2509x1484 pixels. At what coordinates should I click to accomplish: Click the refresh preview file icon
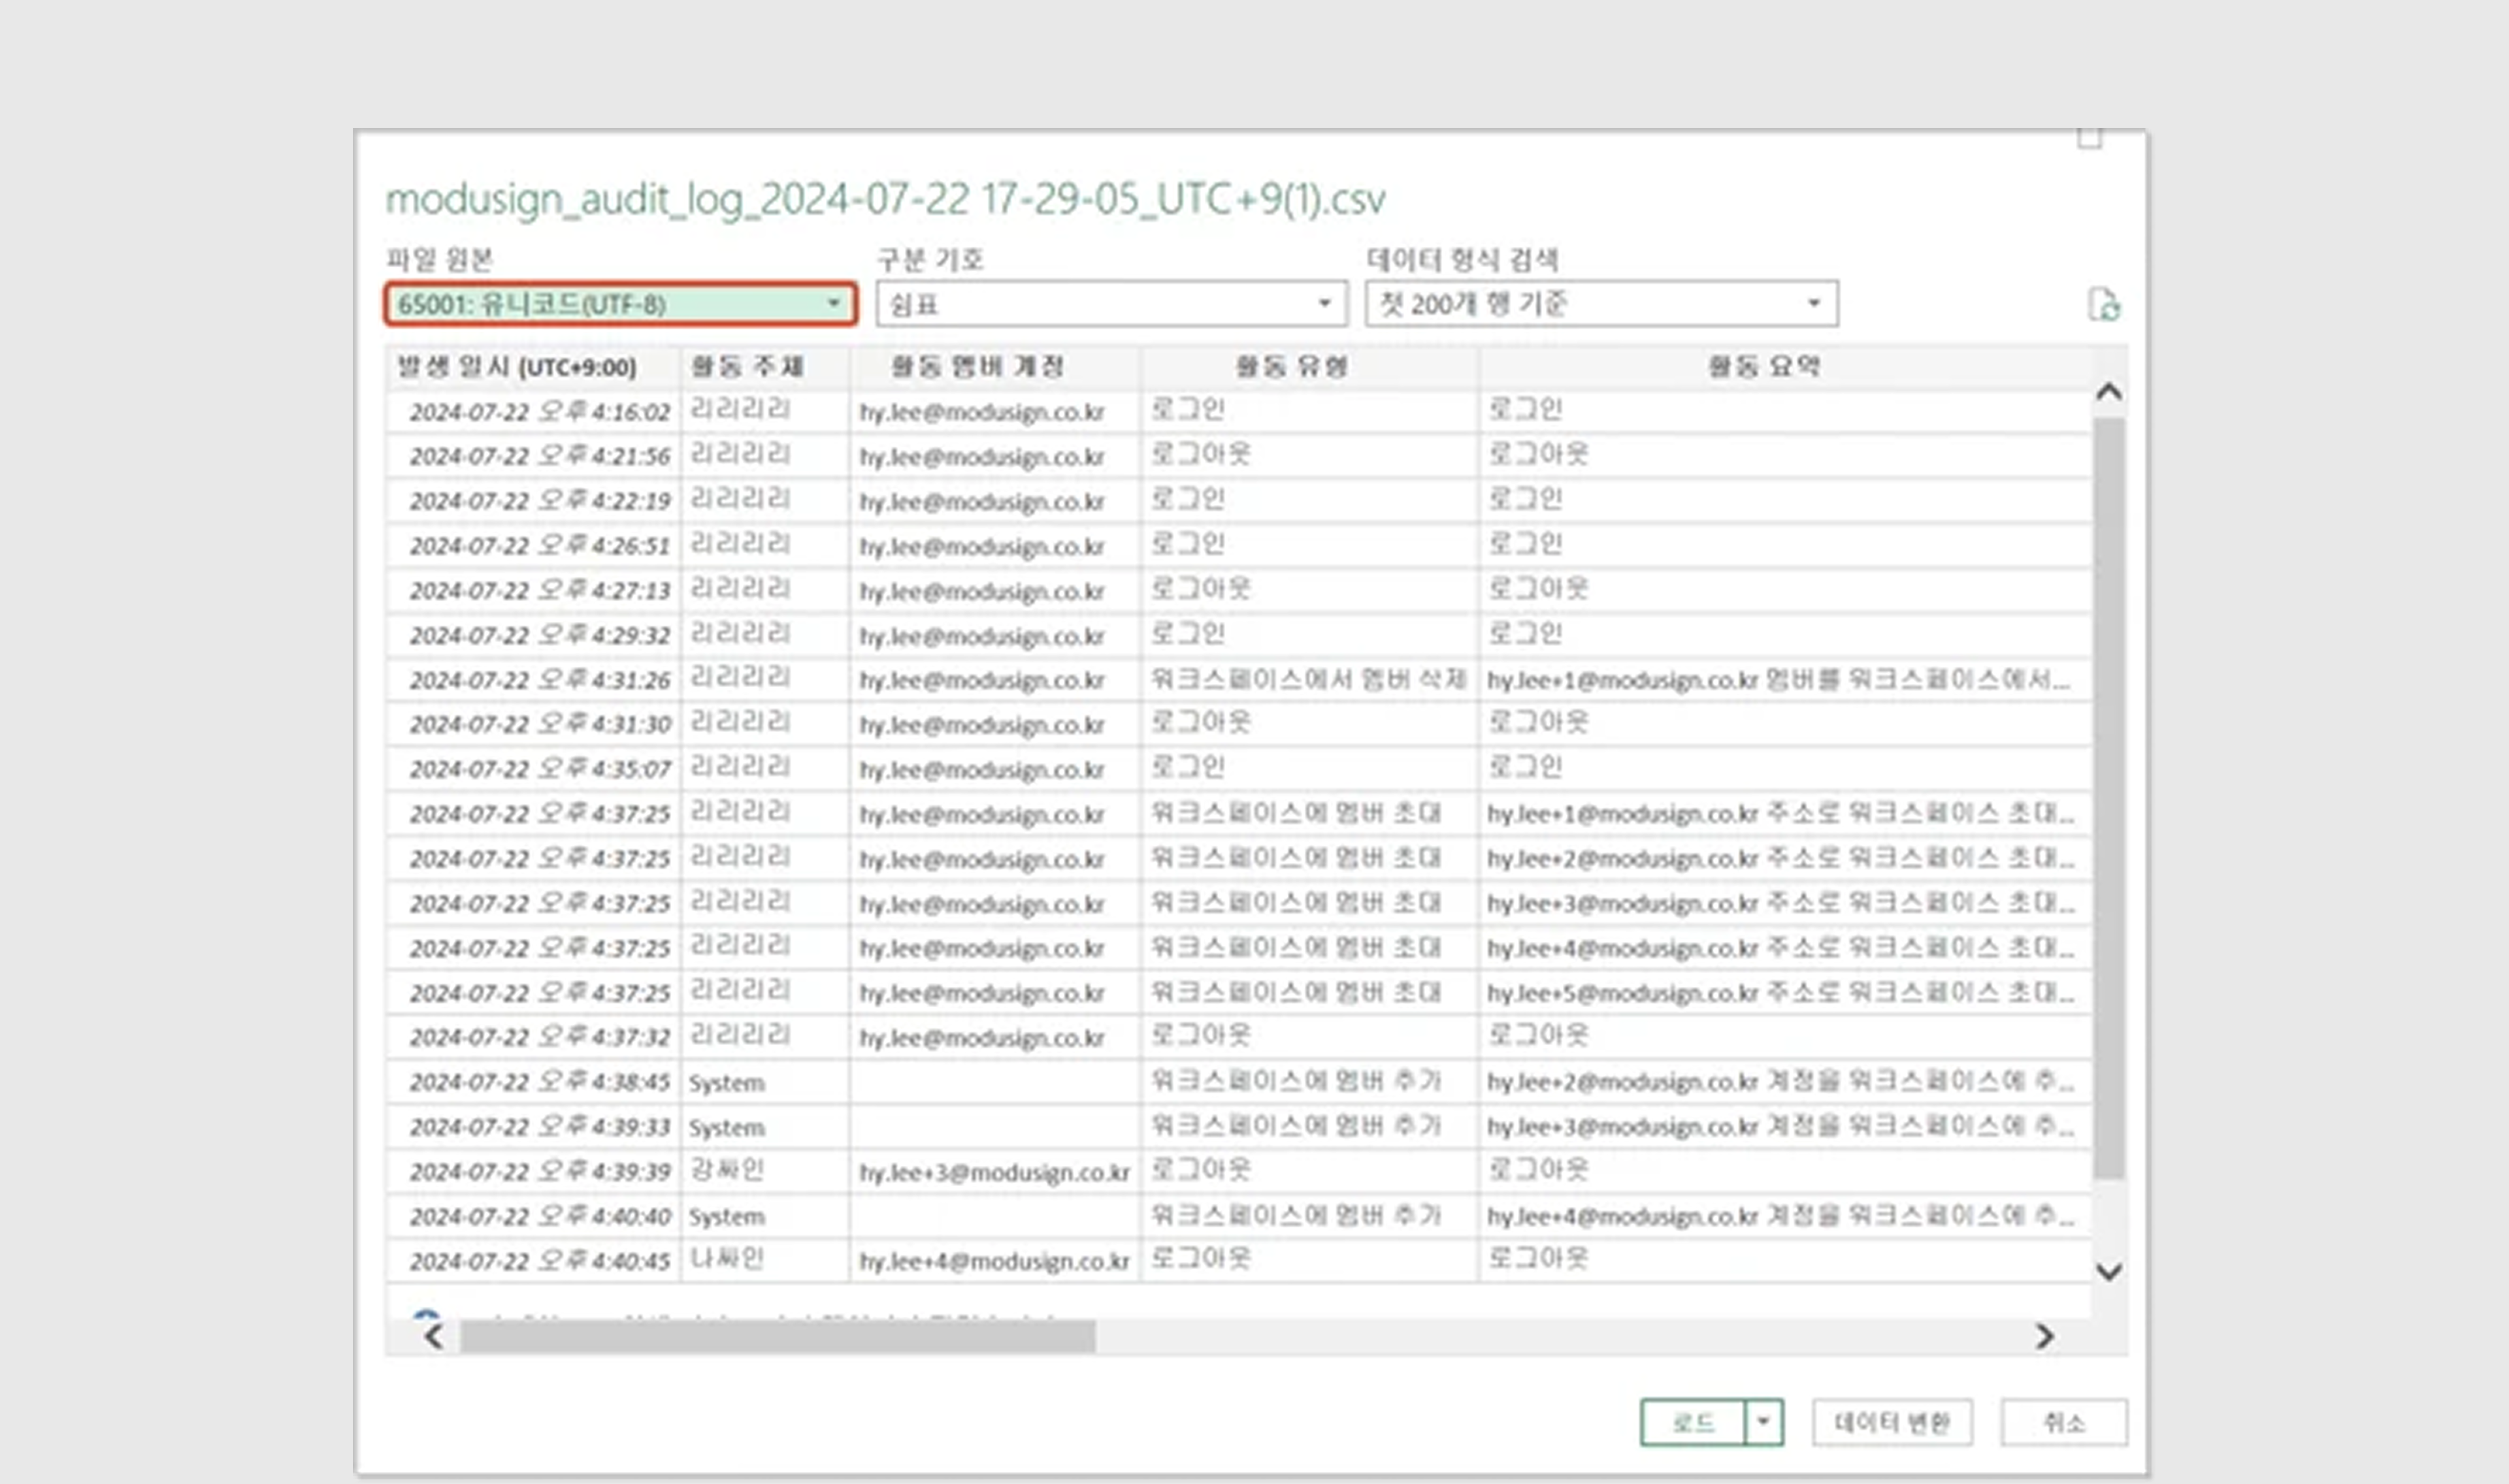click(x=2103, y=304)
